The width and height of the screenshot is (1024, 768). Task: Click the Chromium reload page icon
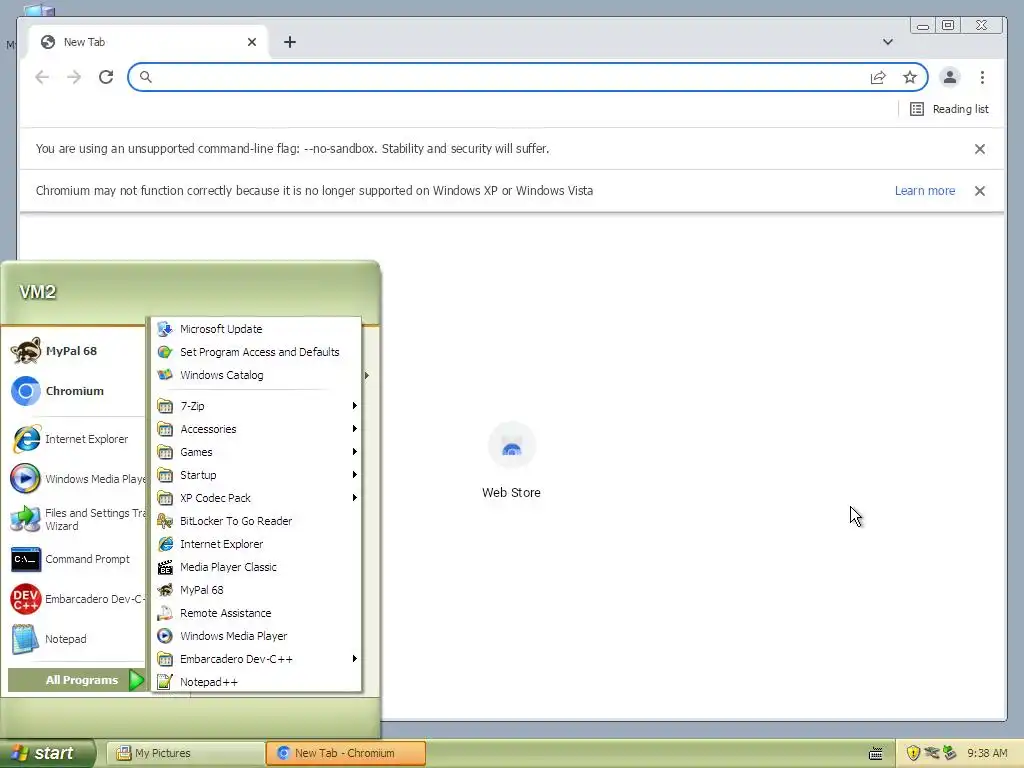pyautogui.click(x=106, y=77)
